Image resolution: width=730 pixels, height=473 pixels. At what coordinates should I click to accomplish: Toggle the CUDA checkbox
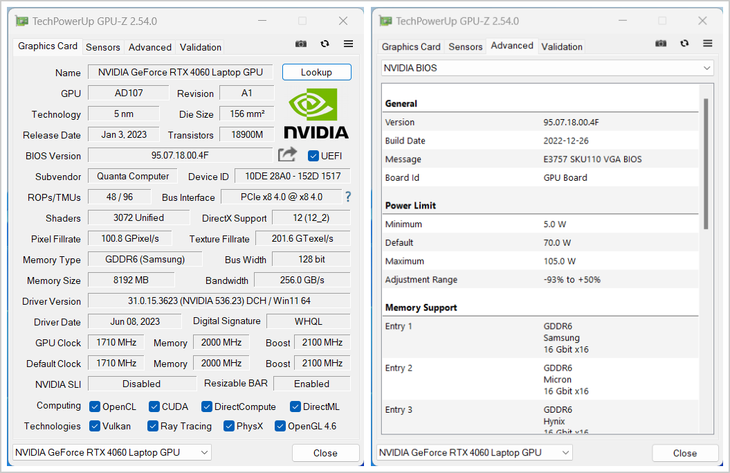pos(154,407)
